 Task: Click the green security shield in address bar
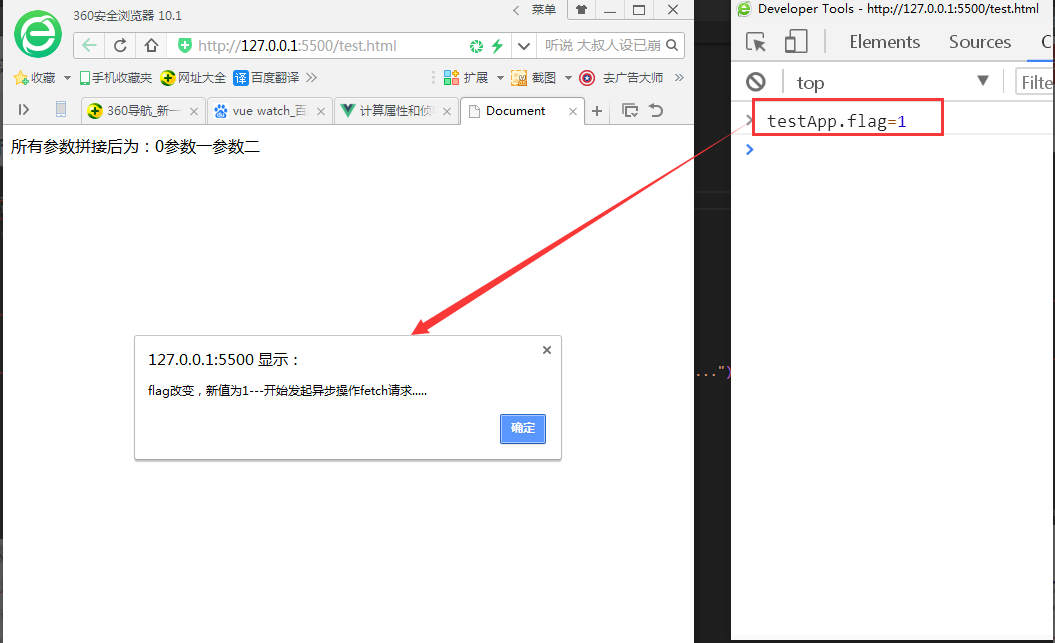pyautogui.click(x=184, y=46)
